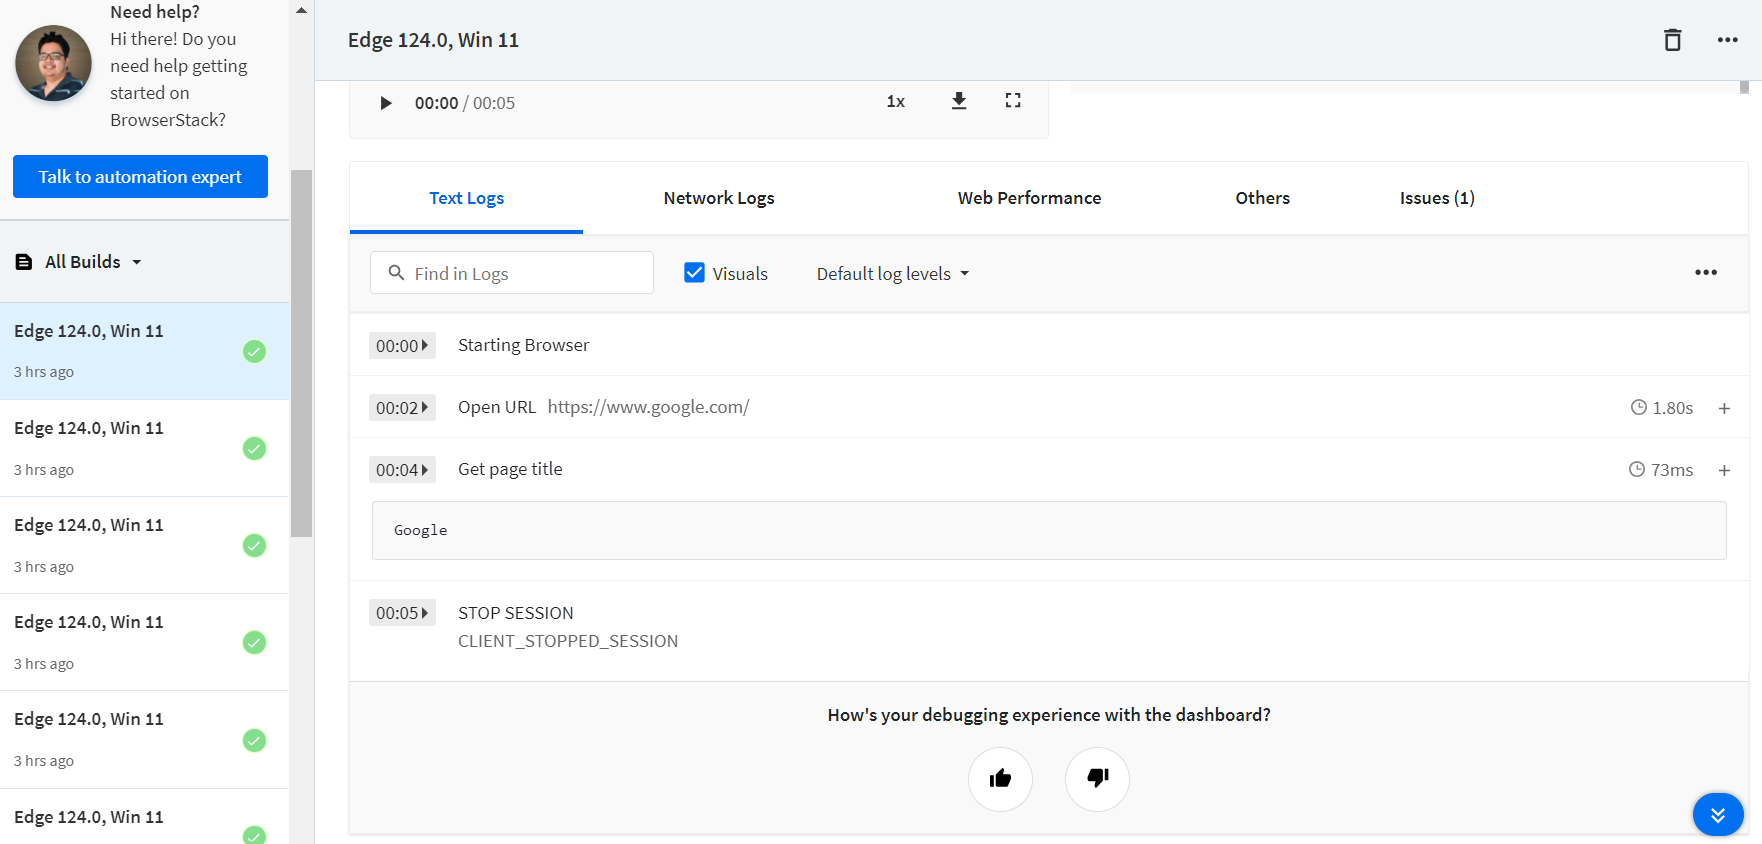Switch to the Text Logs tab
Image resolution: width=1762 pixels, height=844 pixels.
466,198
